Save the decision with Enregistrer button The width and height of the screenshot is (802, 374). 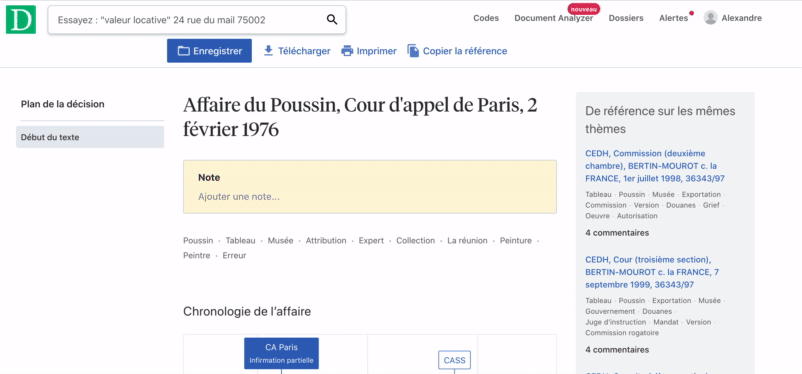209,51
